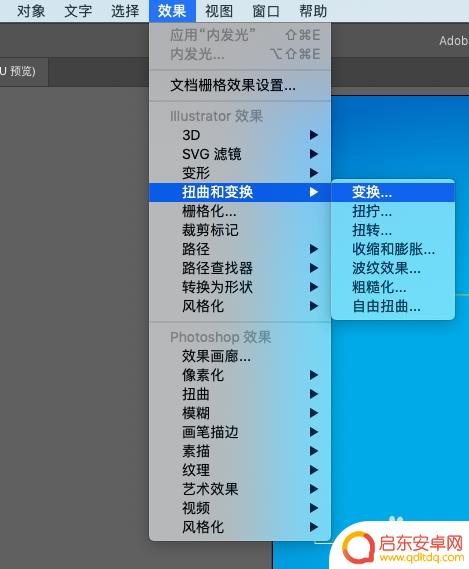Expand the 路径 submenu
This screenshot has width=469, height=569.
[240, 249]
